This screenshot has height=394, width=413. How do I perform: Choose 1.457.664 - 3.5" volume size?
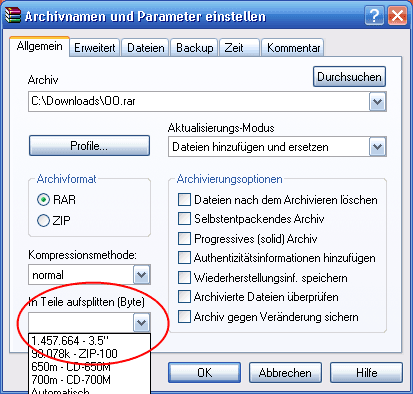click(90, 341)
